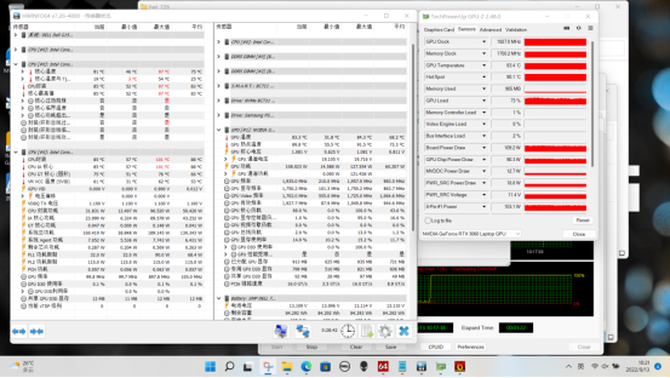Open GPU Load sensor dropdown arrow

point(484,101)
